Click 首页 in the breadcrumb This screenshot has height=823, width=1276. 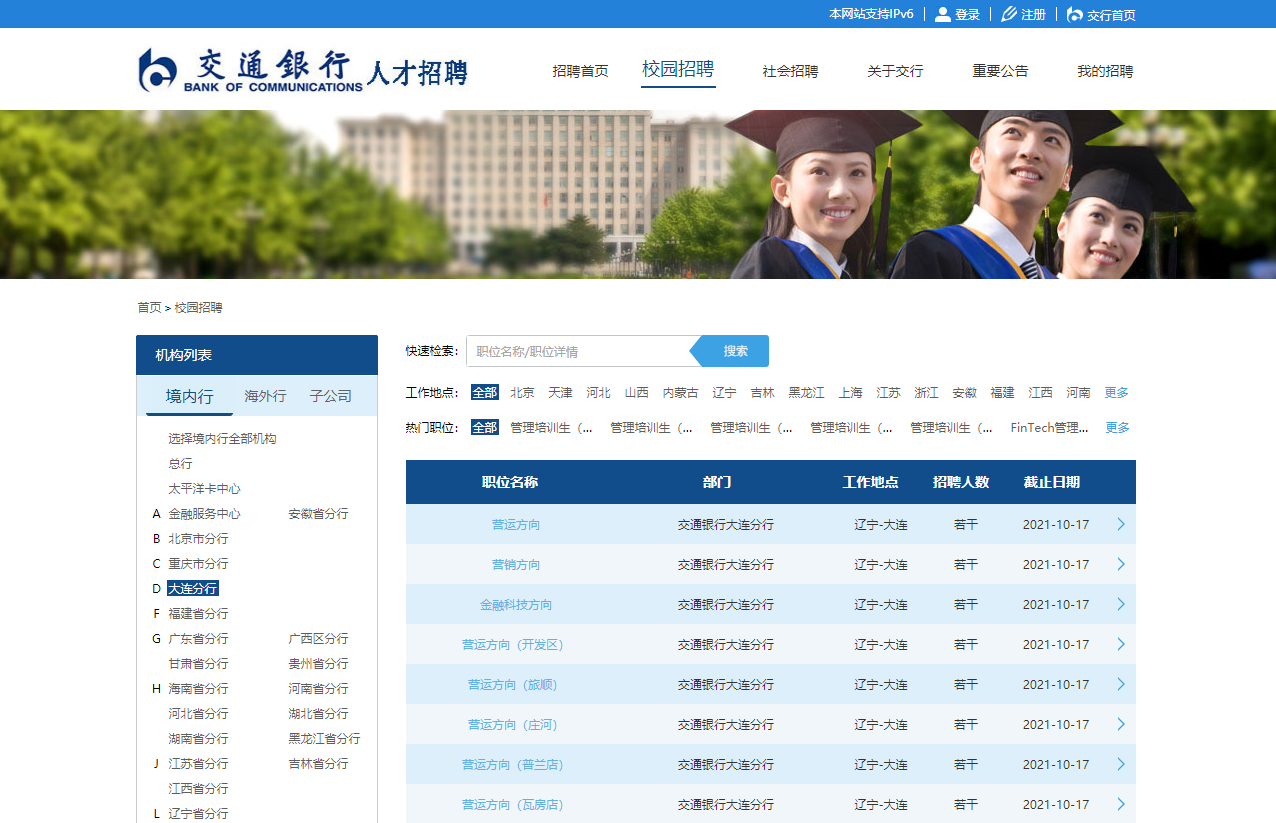[x=149, y=308]
